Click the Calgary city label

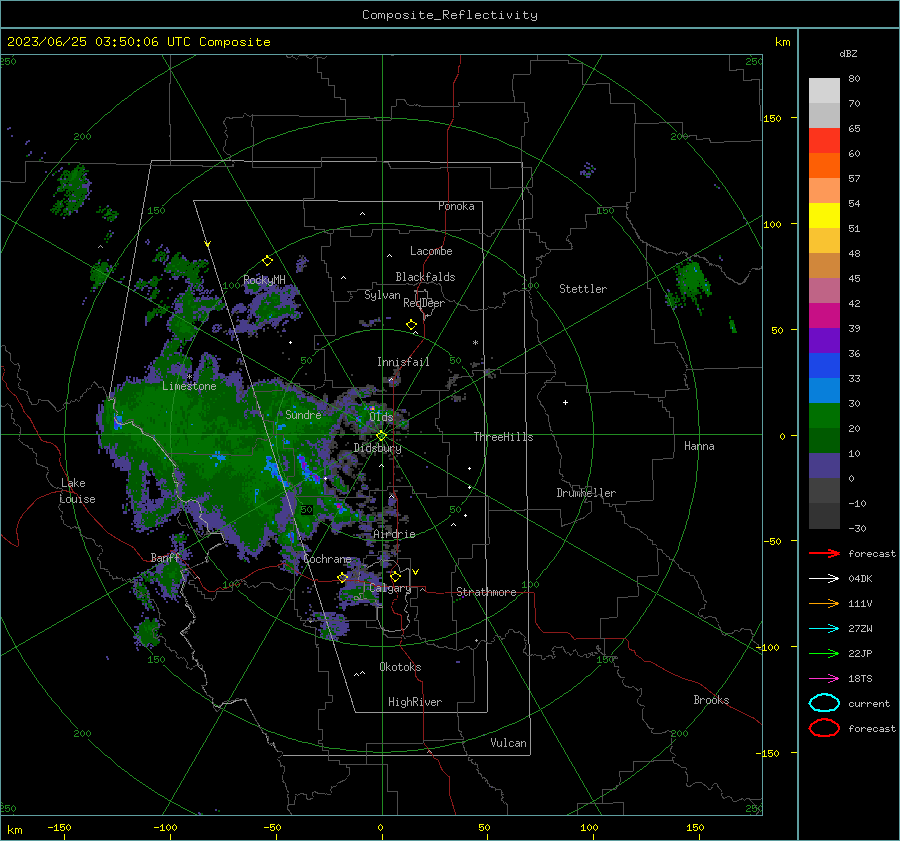390,588
